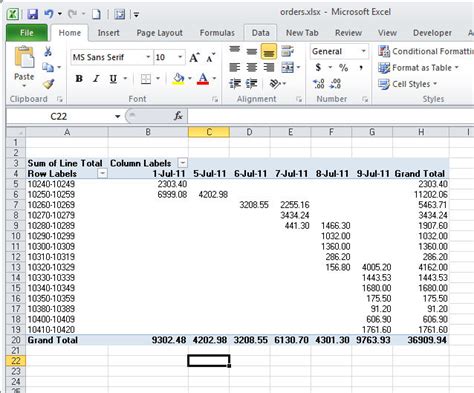Click Merge and Center icon
The height and width of the screenshot is (393, 474).
(x=287, y=68)
